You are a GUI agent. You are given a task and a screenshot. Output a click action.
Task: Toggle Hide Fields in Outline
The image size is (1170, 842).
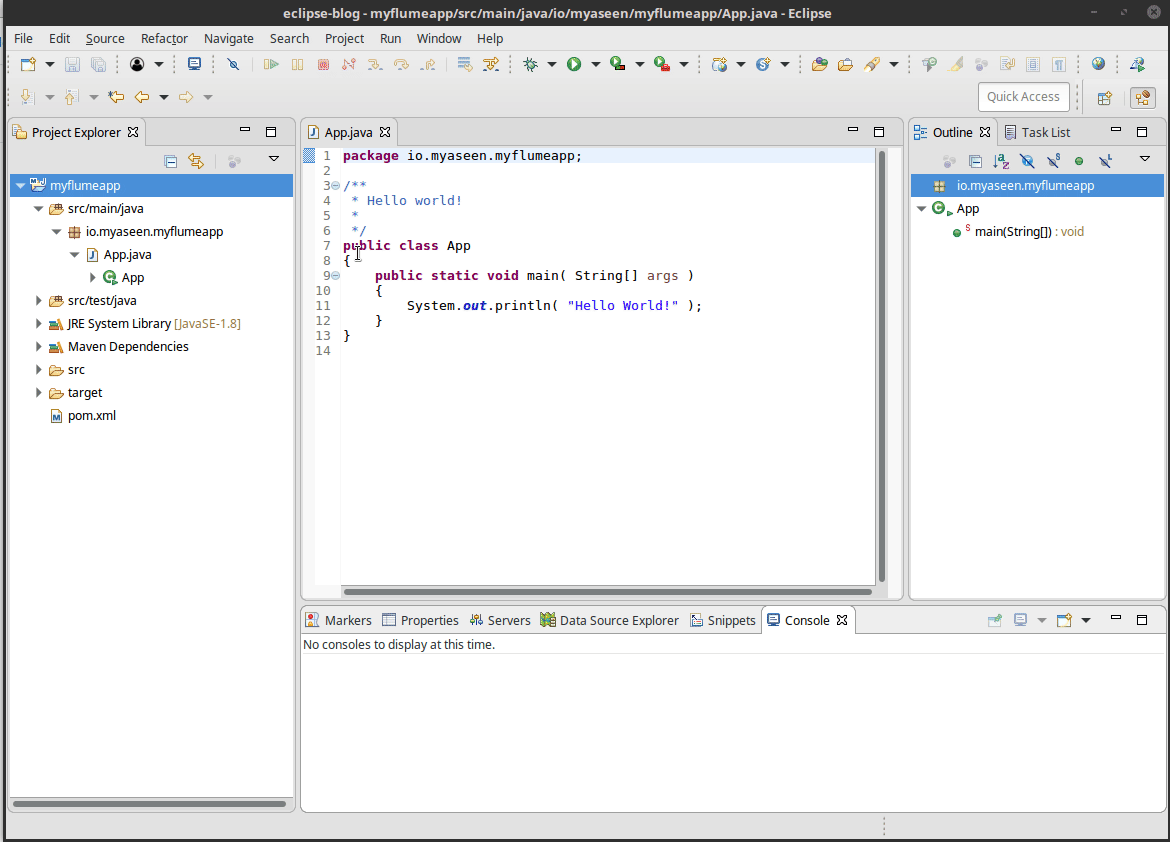coord(1027,160)
